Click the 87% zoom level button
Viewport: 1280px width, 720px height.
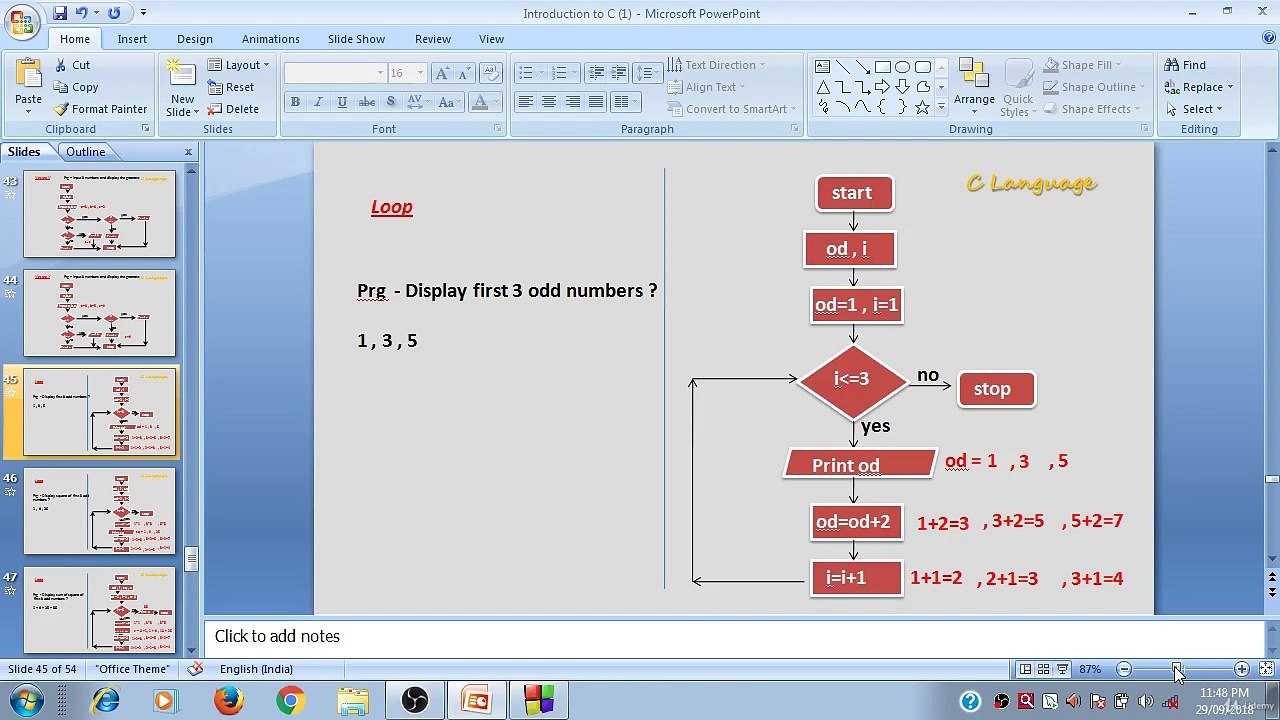coord(1090,669)
